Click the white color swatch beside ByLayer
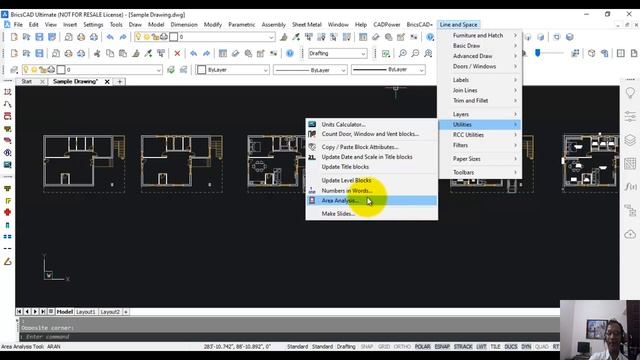The height and width of the screenshot is (360, 640). [202, 70]
